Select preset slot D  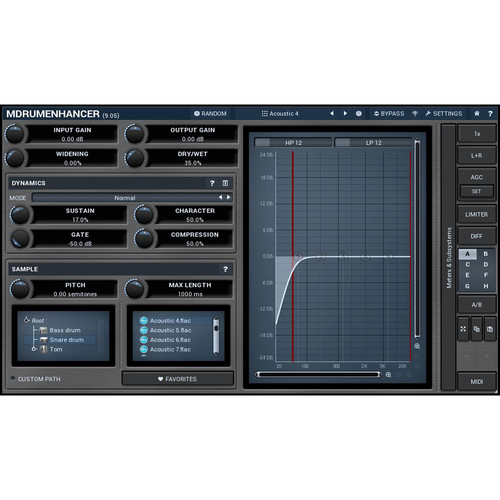point(486,265)
